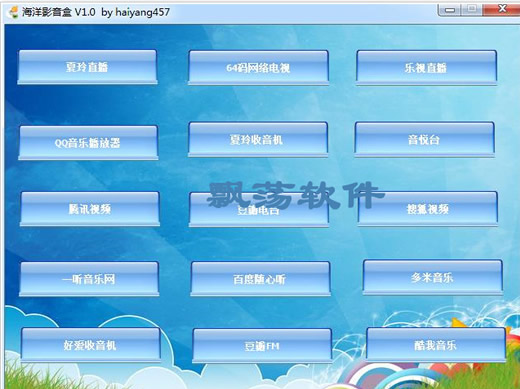Open 夏玲收音机 radio
This screenshot has height=389, width=520.
[x=258, y=139]
